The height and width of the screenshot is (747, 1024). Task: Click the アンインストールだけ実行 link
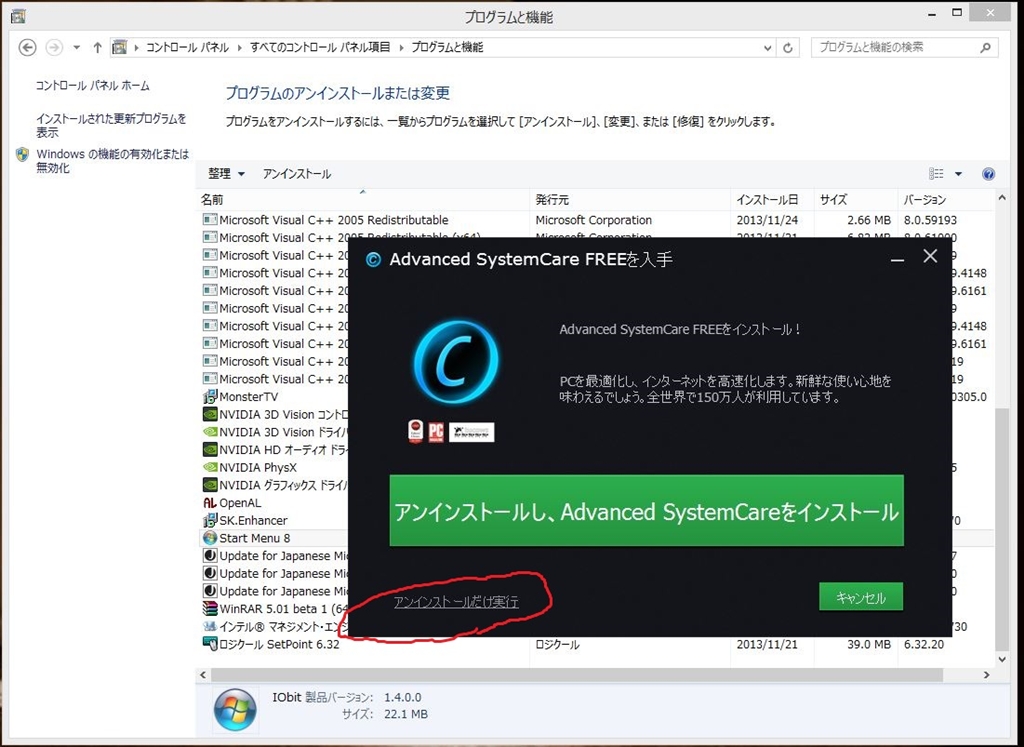point(456,601)
